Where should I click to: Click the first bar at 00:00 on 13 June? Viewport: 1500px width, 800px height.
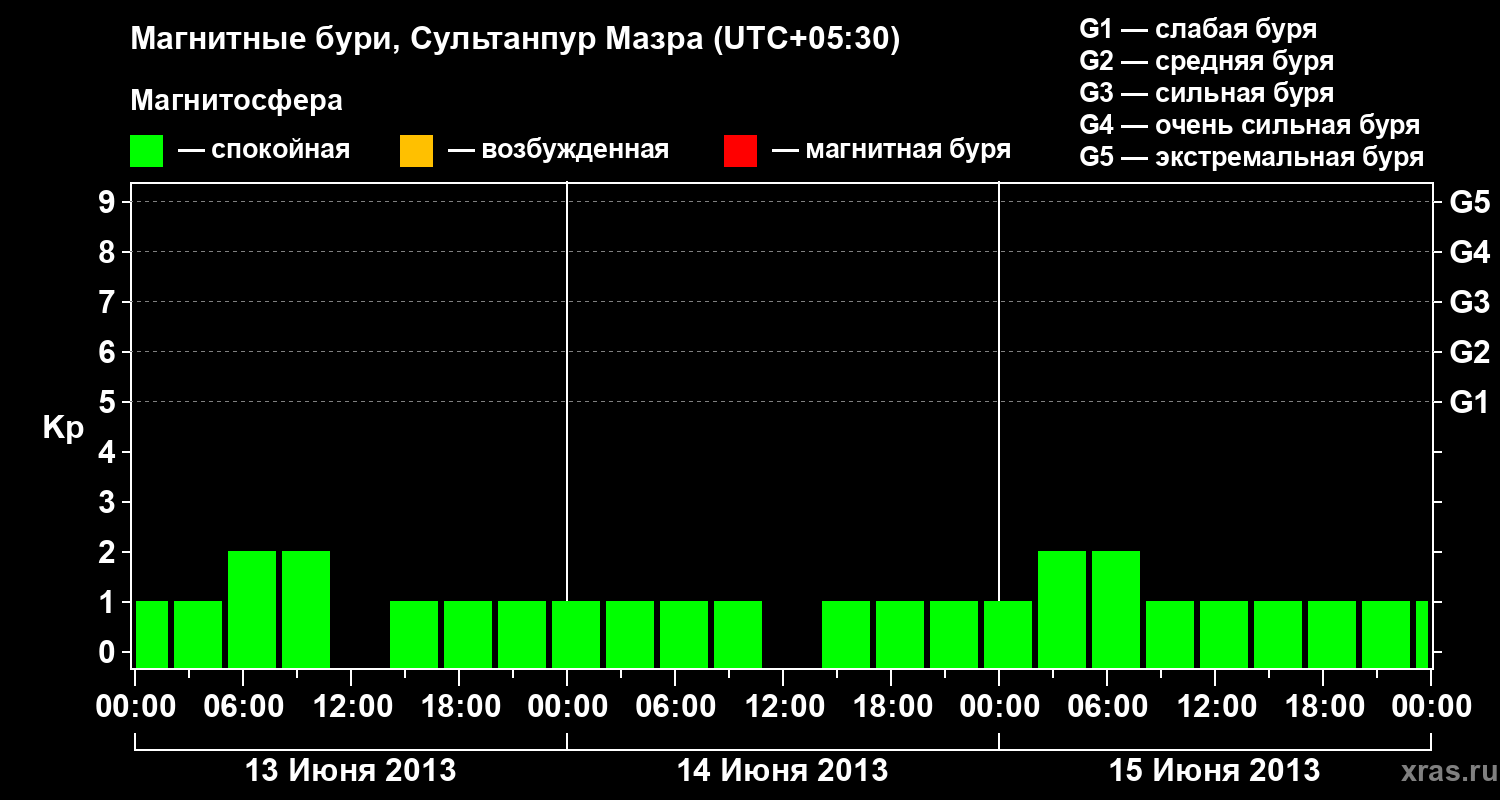152,634
